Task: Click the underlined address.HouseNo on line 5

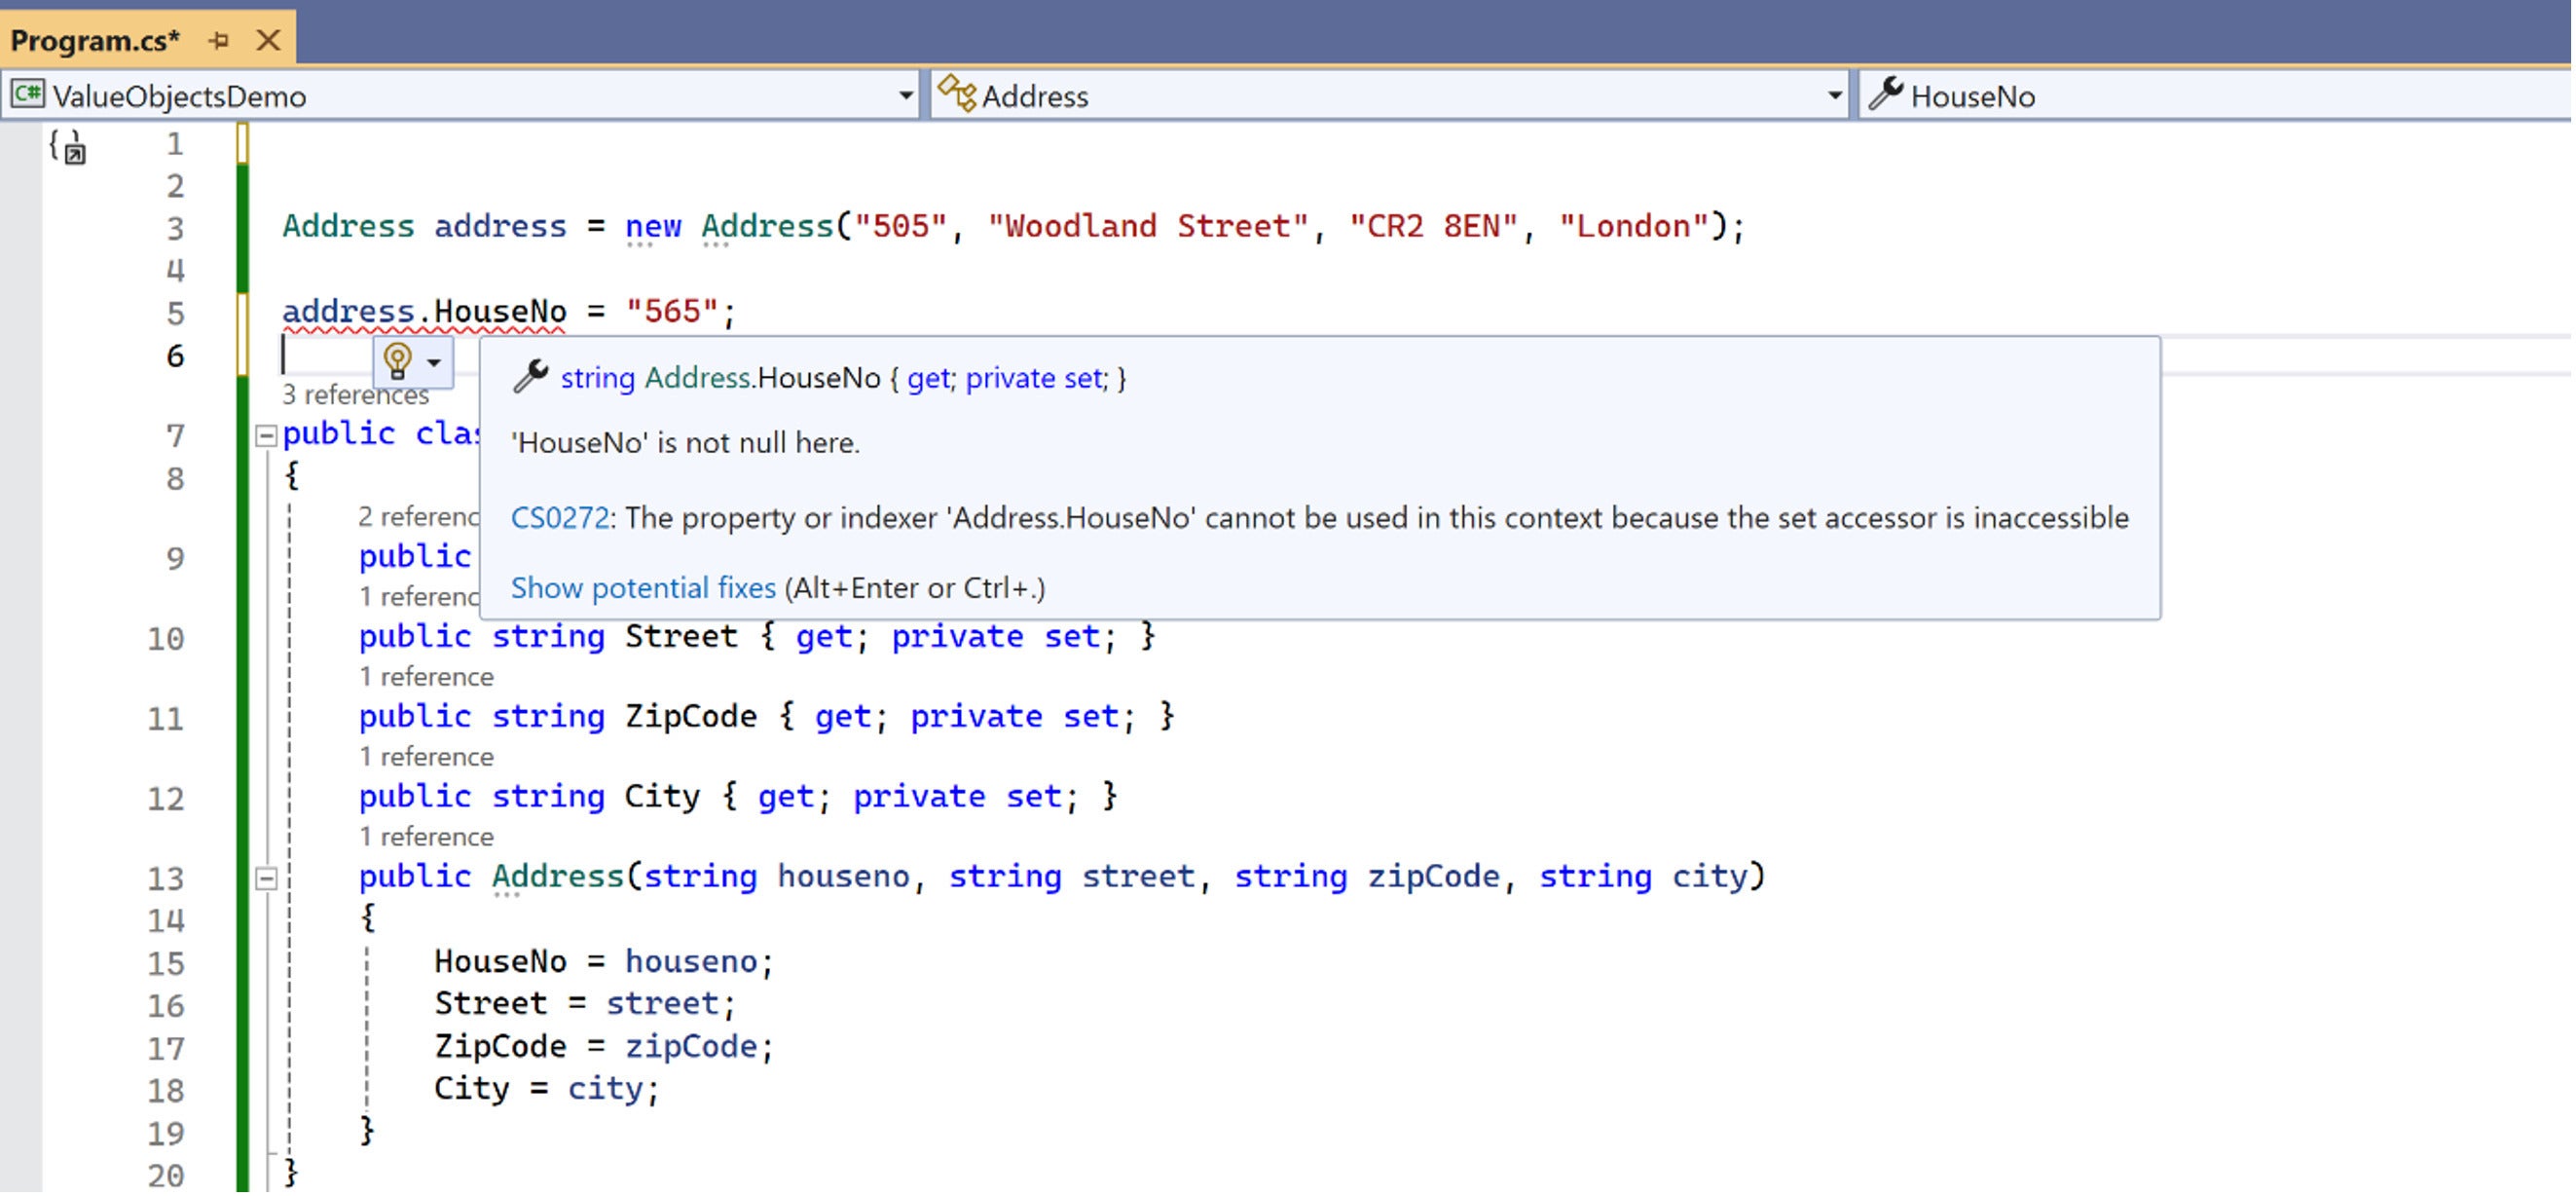Action: (x=424, y=312)
